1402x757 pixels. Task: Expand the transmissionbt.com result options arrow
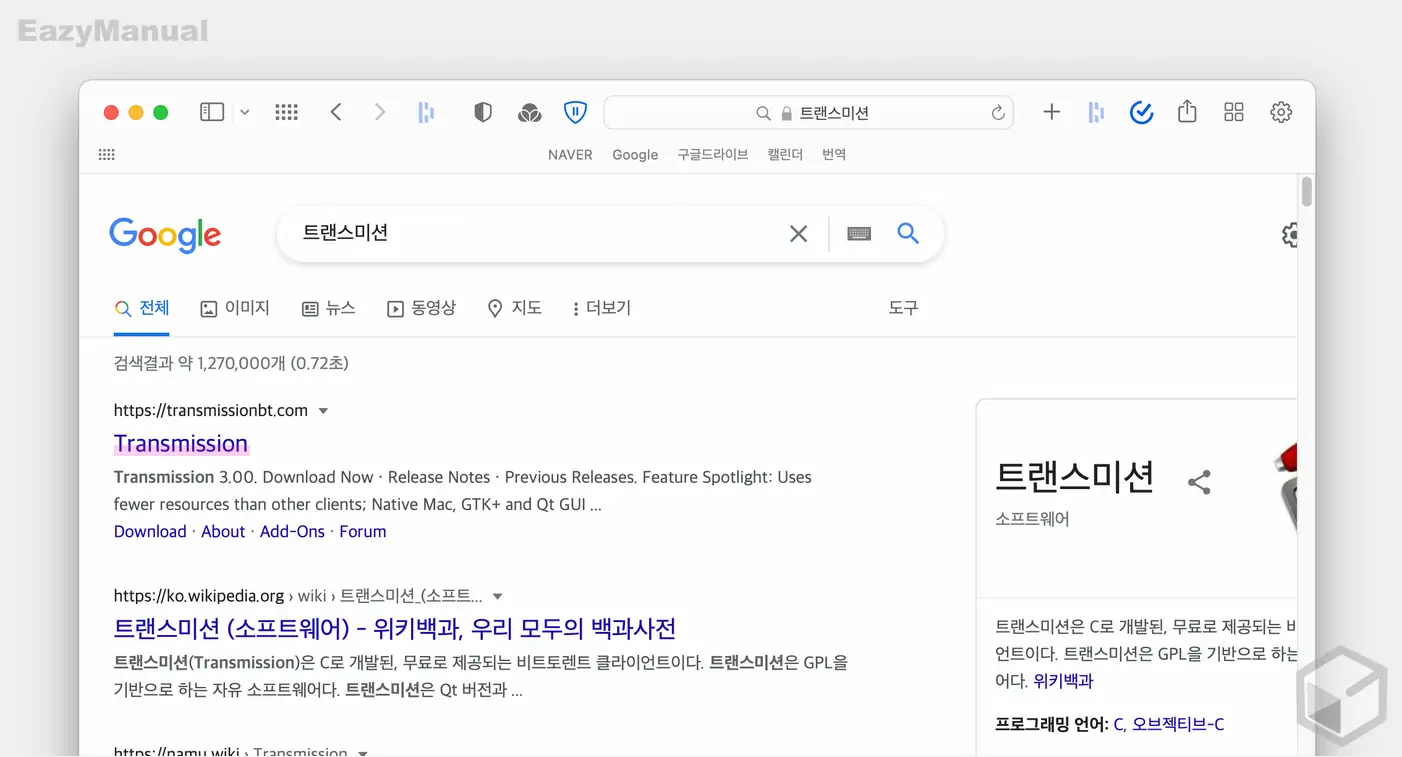point(323,410)
